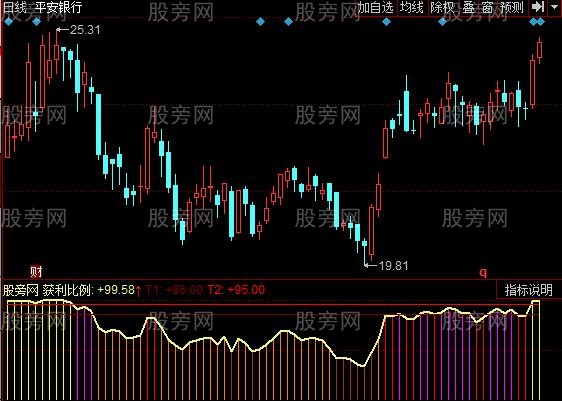
Task: Click the 平安银行 stock name
Action: click(58, 7)
